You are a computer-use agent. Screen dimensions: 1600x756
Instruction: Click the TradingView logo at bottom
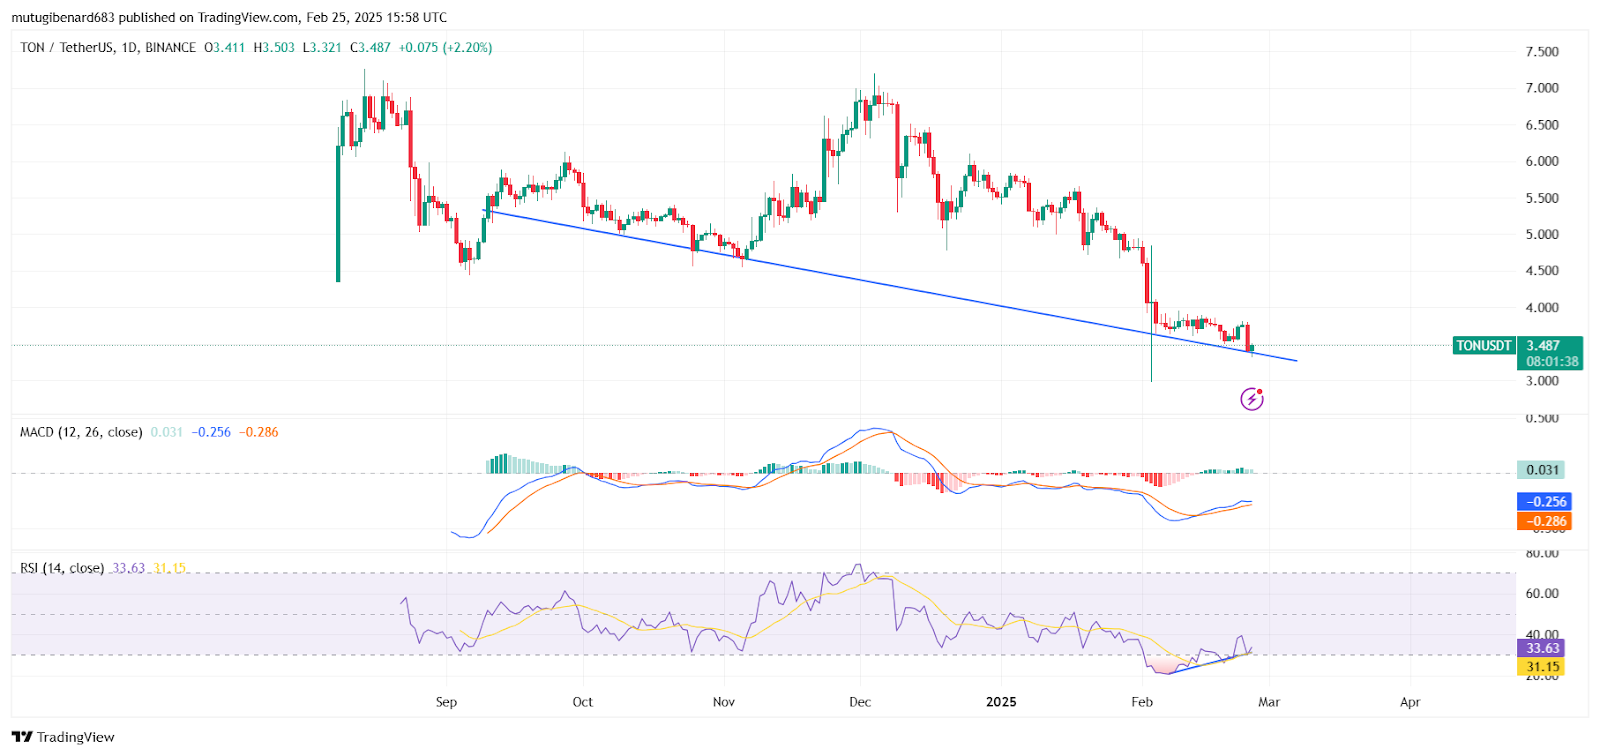[63, 737]
